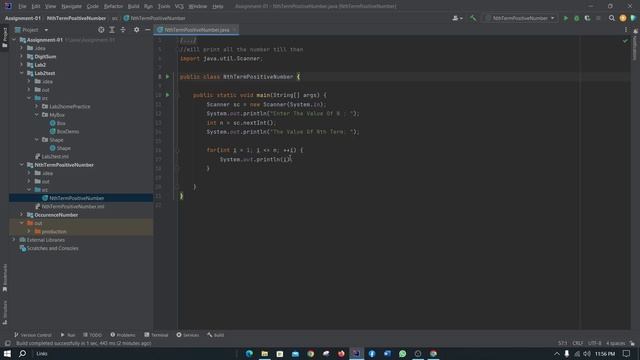Expand External Libraries node
Screen dimensions: 640x360
14,240
